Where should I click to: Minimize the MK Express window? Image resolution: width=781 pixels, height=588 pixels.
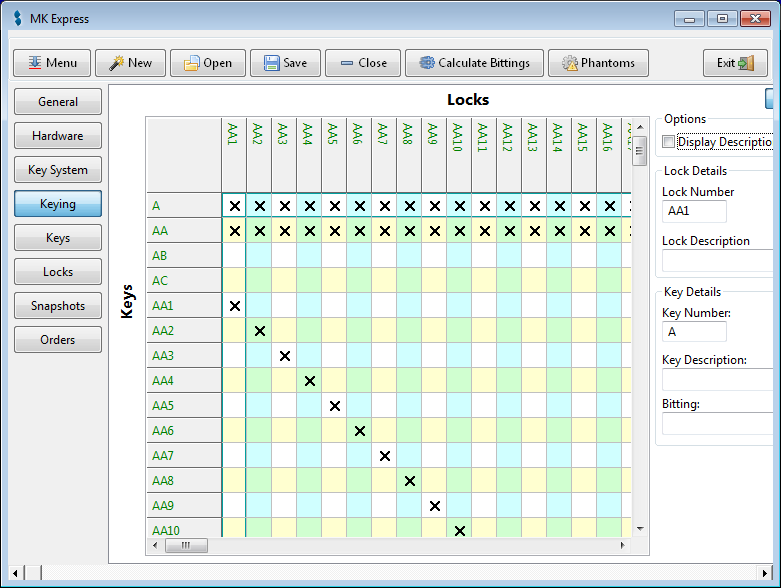coord(689,19)
